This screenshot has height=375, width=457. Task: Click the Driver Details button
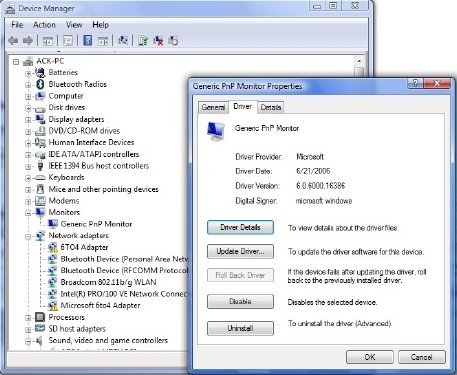[240, 228]
